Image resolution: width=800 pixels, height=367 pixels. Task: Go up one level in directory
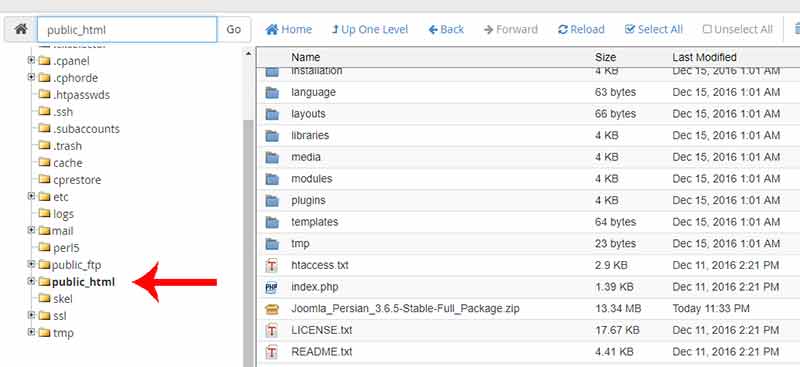(370, 30)
